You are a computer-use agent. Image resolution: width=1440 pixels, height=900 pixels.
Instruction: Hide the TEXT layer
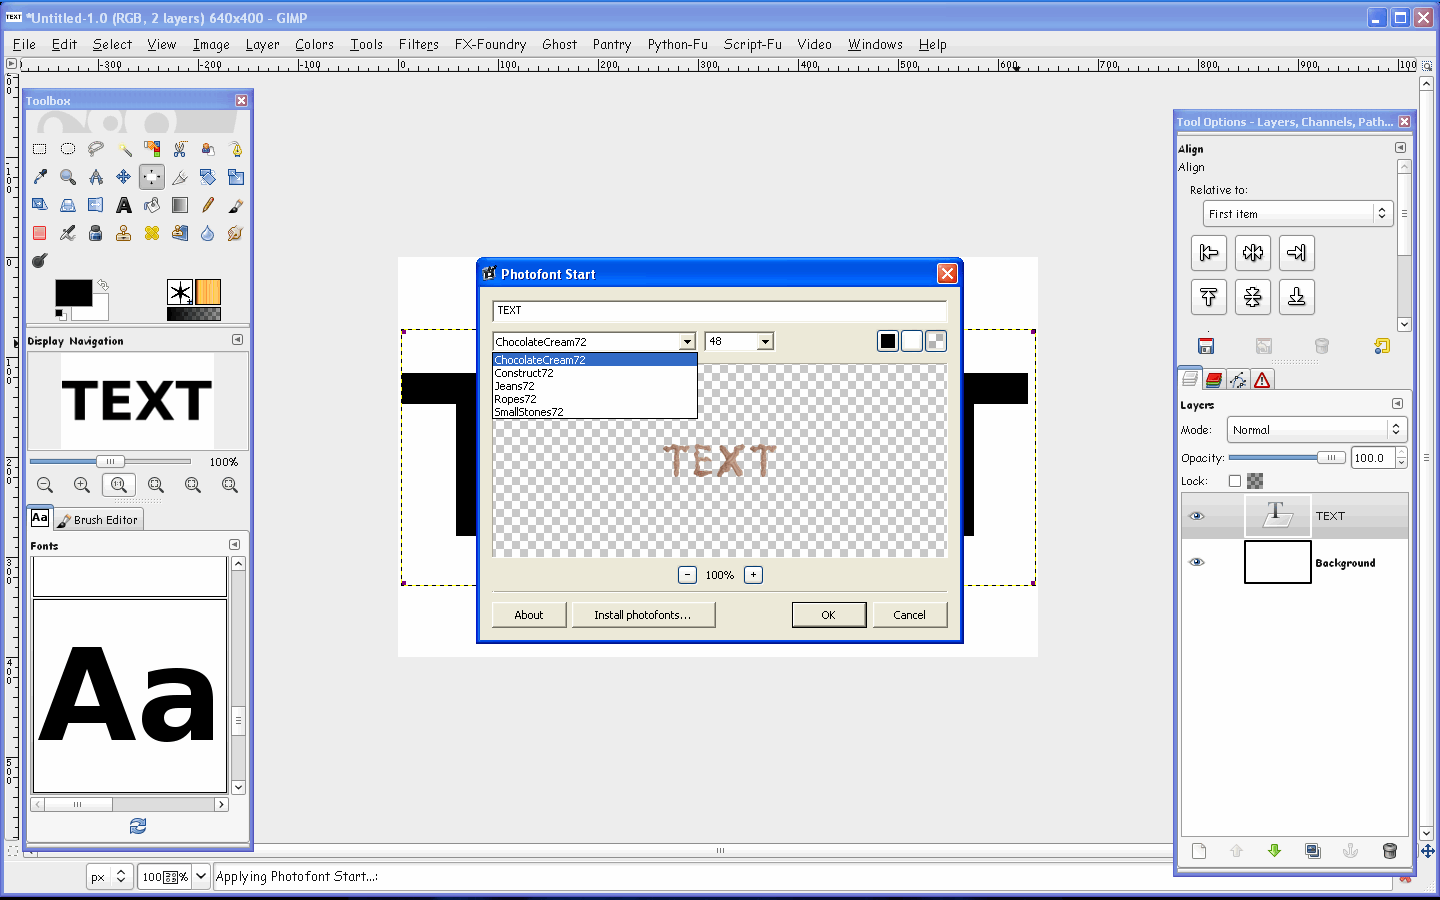(x=1197, y=516)
